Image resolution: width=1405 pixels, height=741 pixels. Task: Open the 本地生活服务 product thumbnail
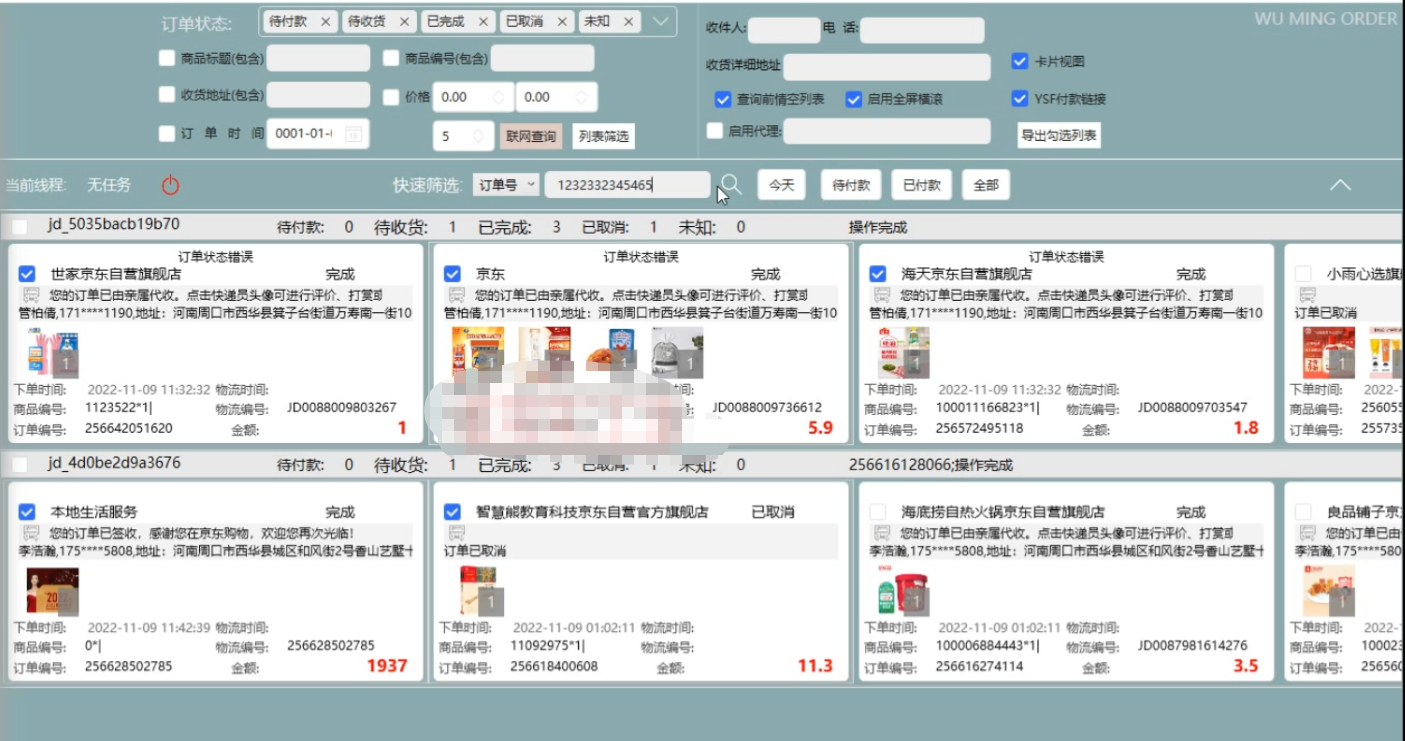click(x=52, y=591)
